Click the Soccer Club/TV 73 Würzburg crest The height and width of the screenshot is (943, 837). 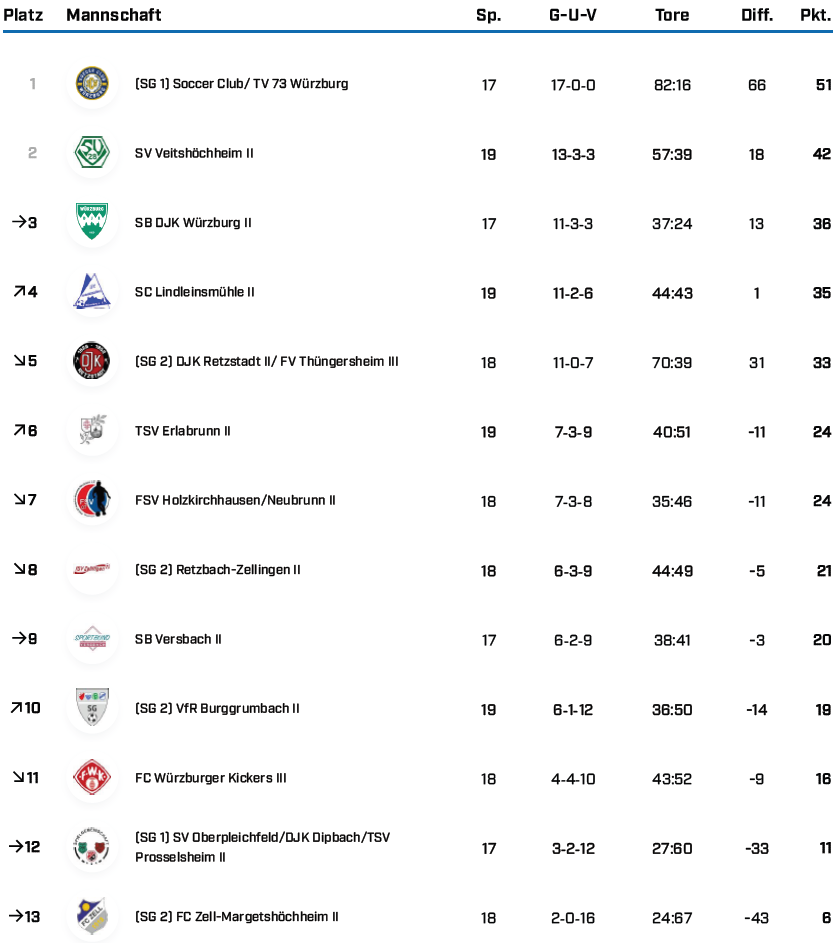click(x=92, y=85)
